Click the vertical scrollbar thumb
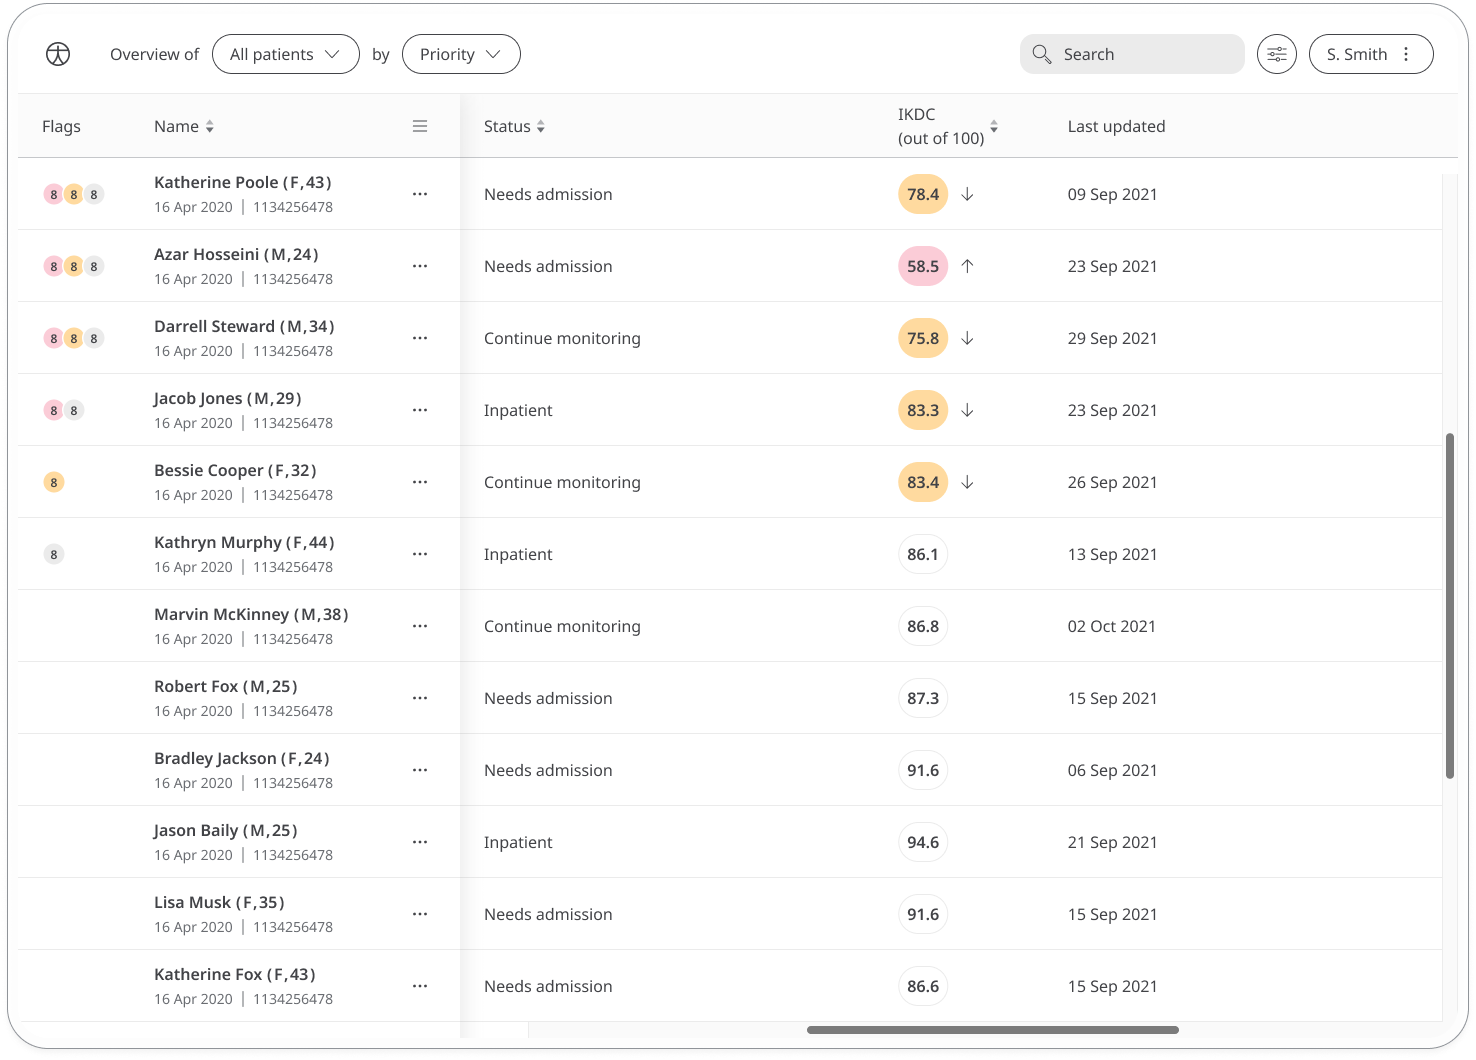Viewport: 1476px width, 1060px height. (1450, 605)
